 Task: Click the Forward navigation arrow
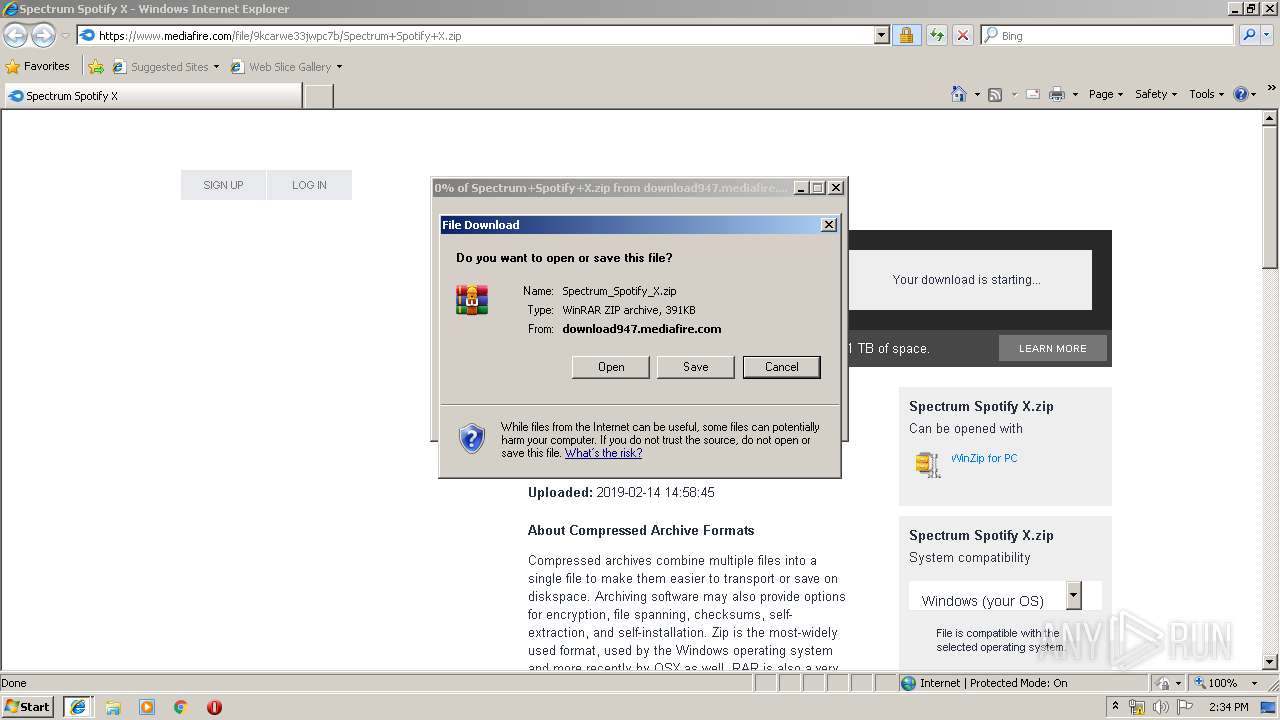[43, 35]
